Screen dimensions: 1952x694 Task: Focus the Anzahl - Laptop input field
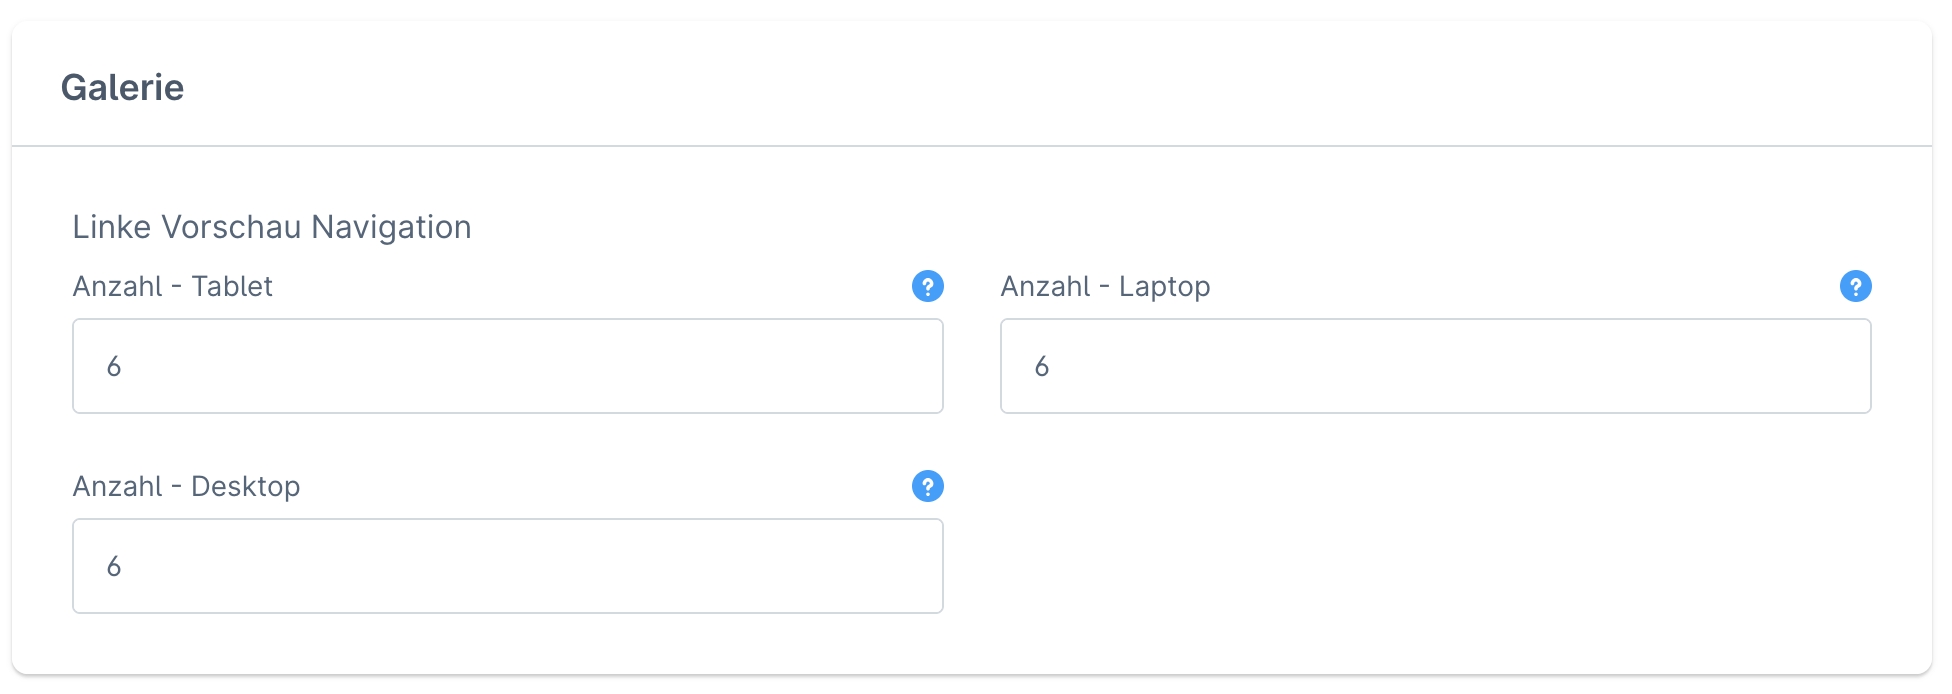coord(1435,366)
